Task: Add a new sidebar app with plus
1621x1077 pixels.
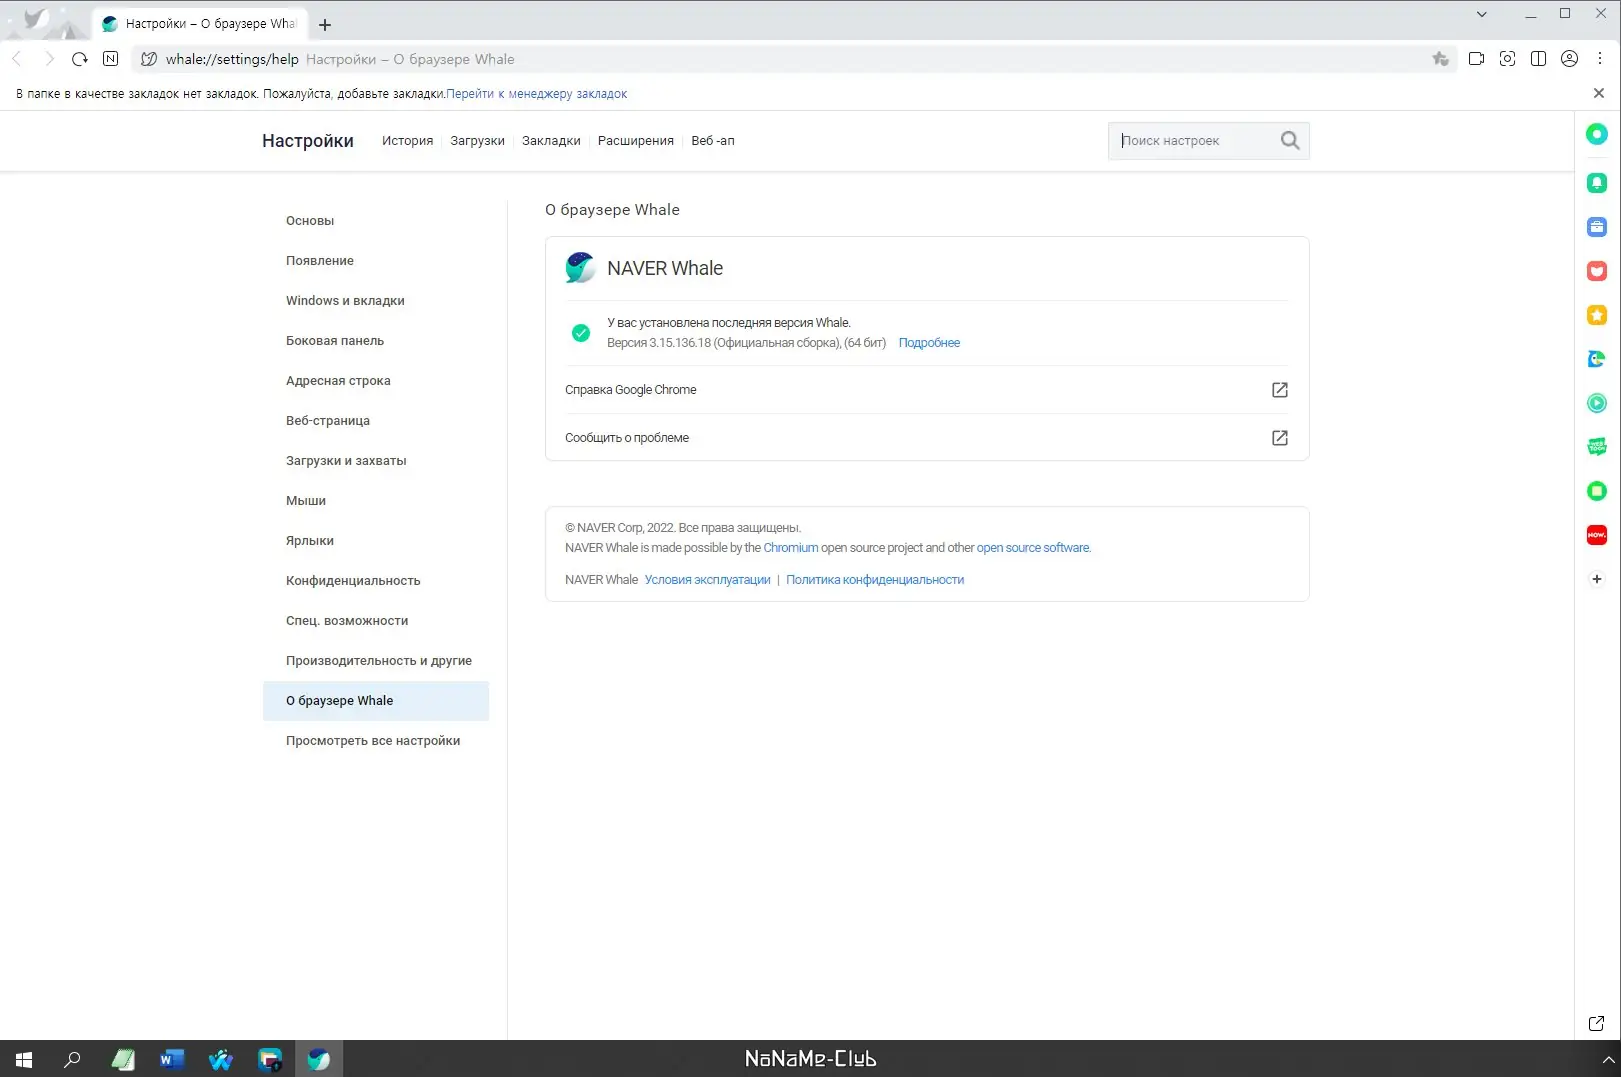Action: (x=1597, y=579)
